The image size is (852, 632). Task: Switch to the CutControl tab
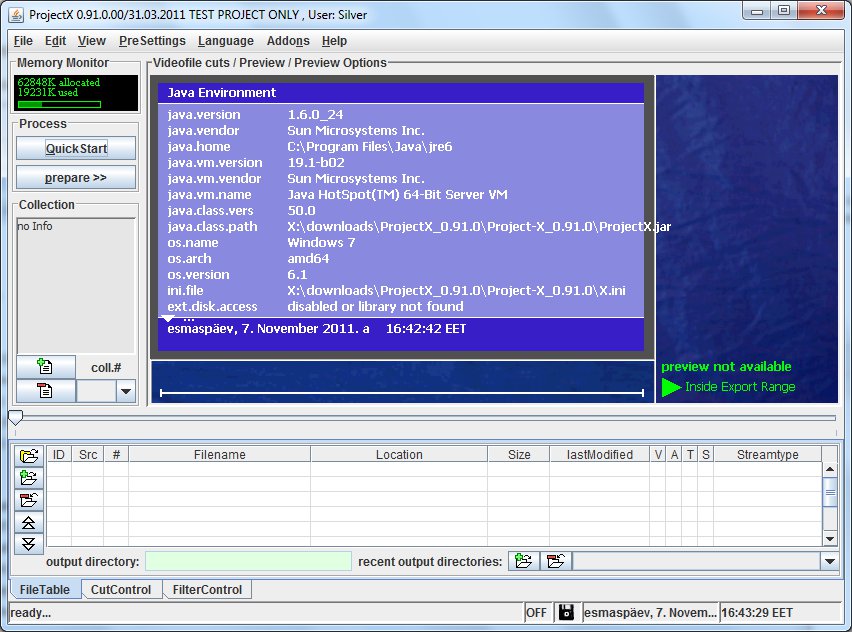pos(121,590)
